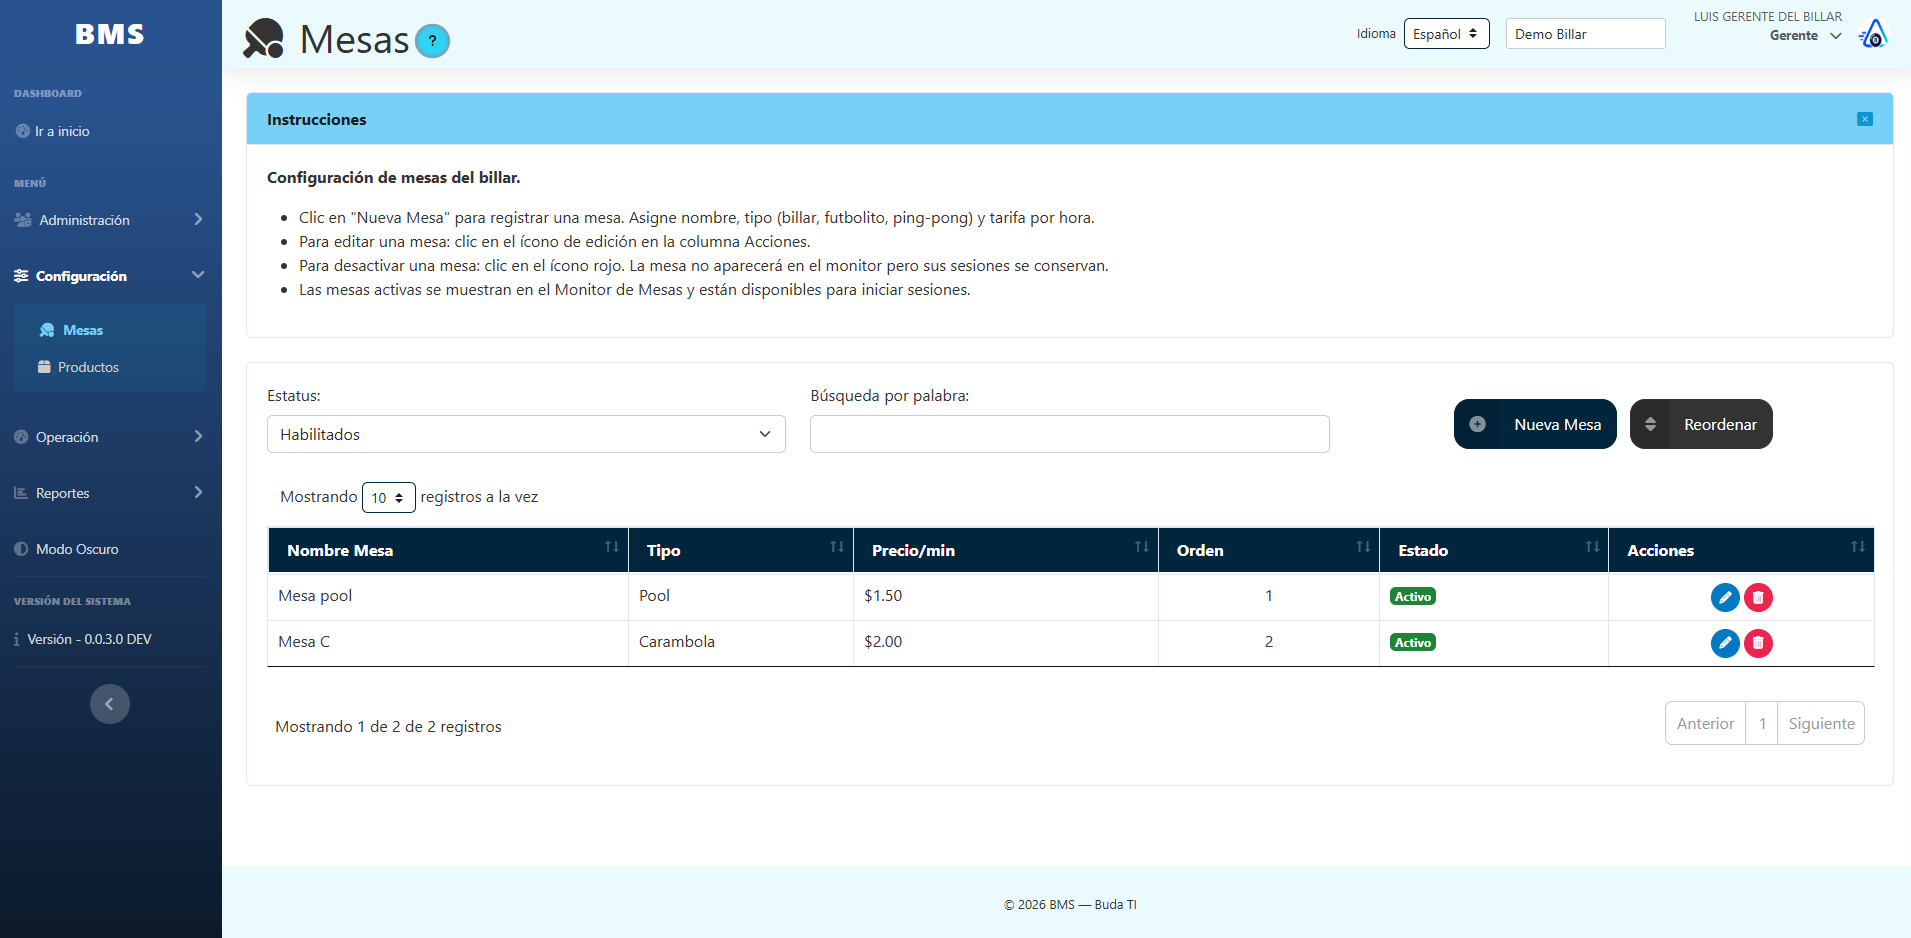This screenshot has height=938, width=1911.
Task: Go to the Siguiente page
Action: coord(1821,723)
